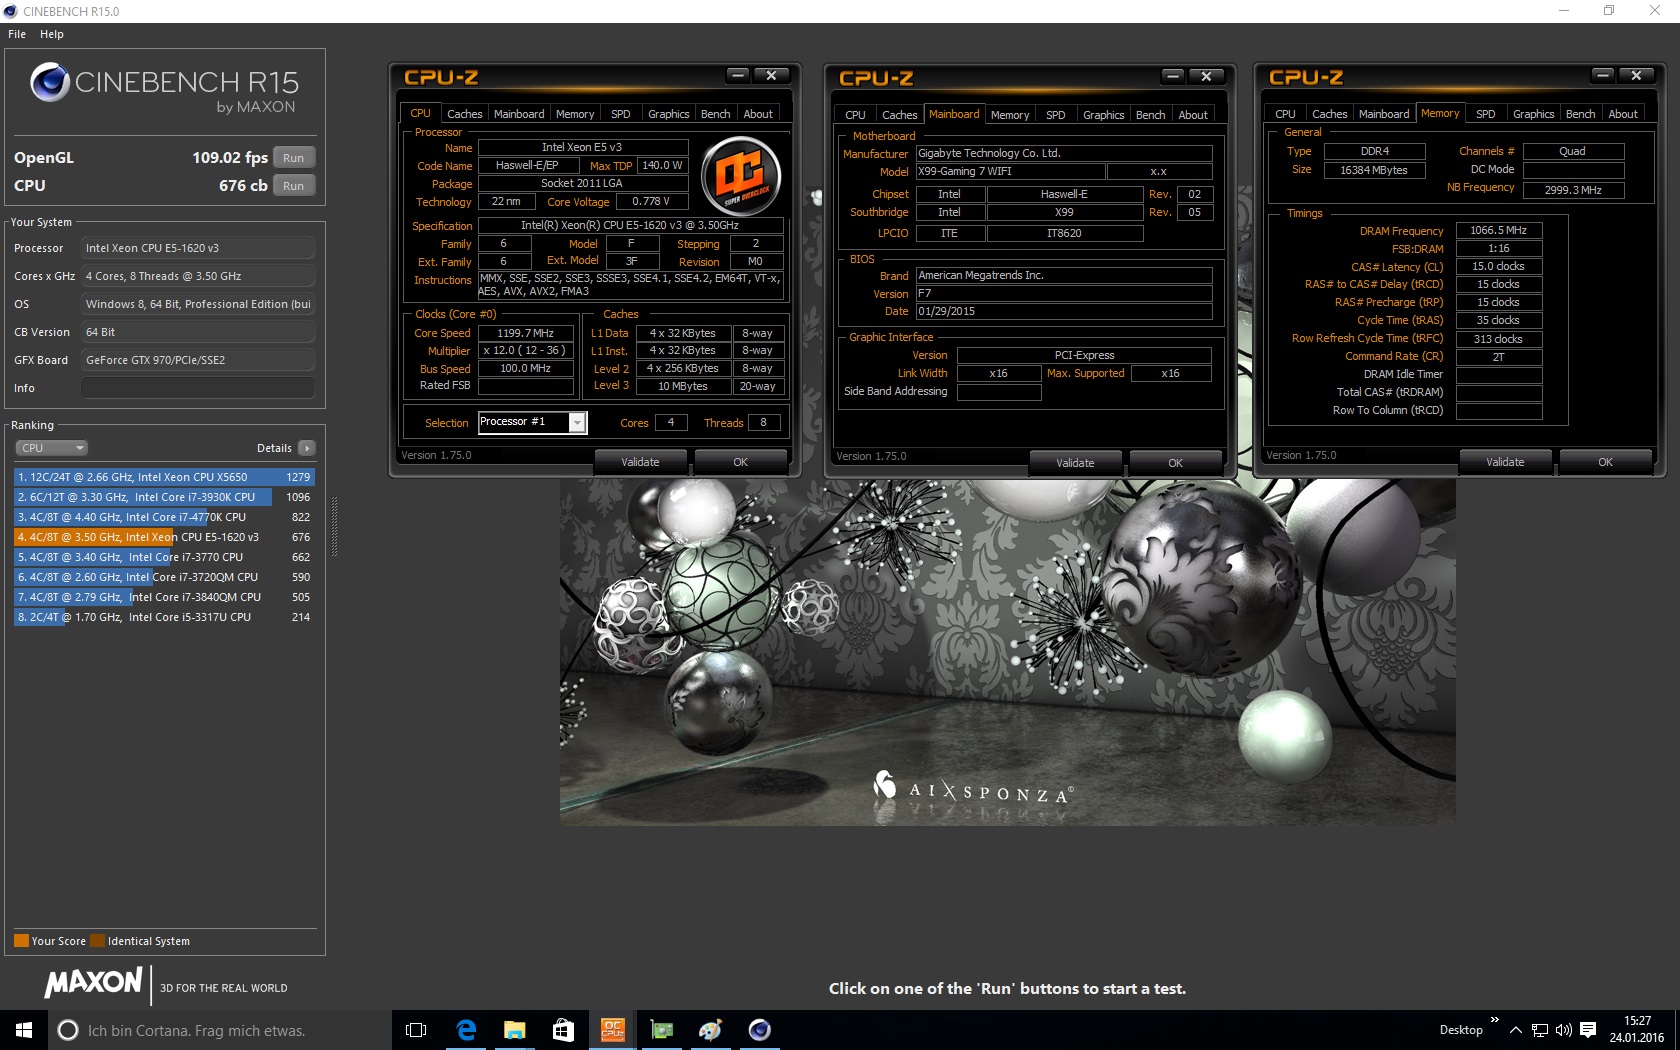The height and width of the screenshot is (1050, 1680).
Task: Select ranking entry Xeon E5-1620 v3
Action: (x=164, y=537)
